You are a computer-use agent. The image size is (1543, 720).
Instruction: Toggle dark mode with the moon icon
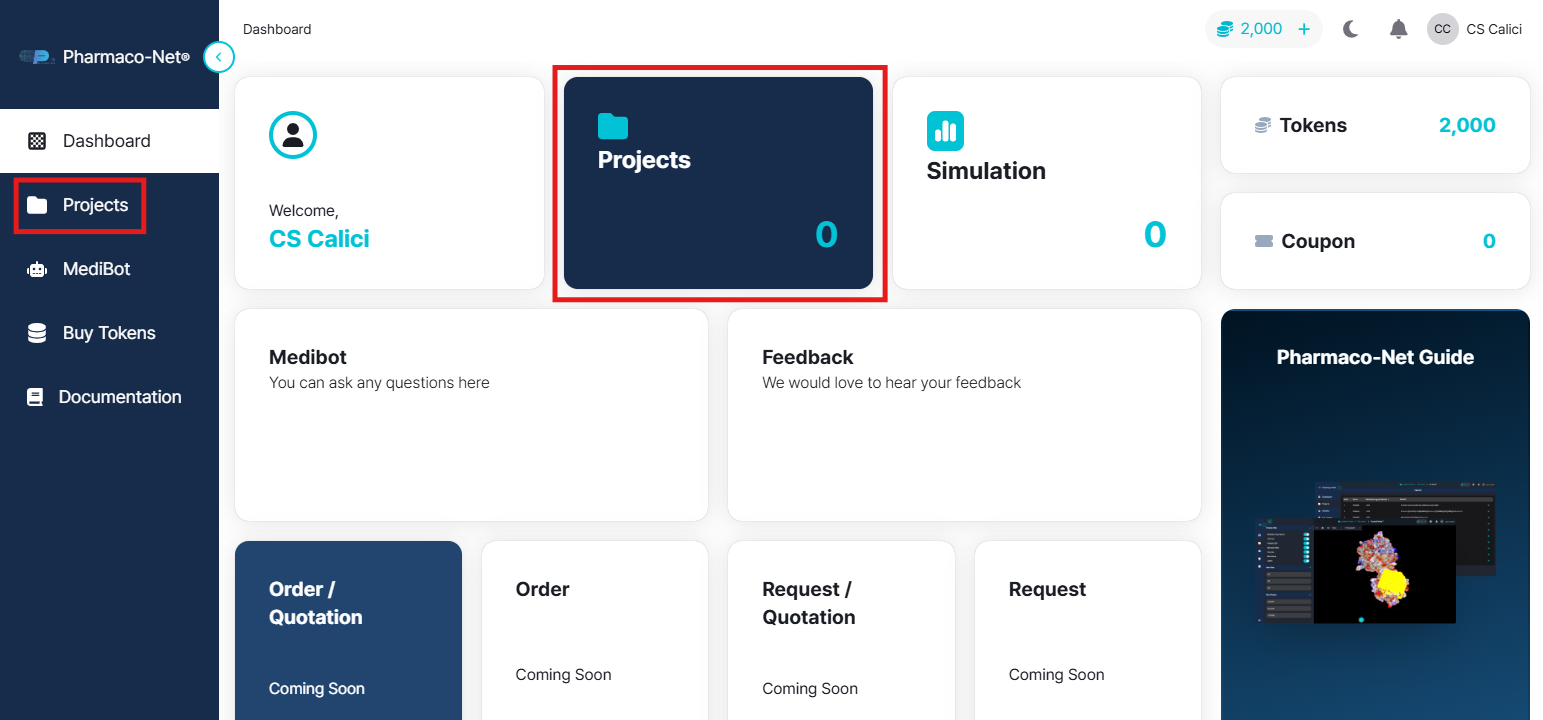1350,29
